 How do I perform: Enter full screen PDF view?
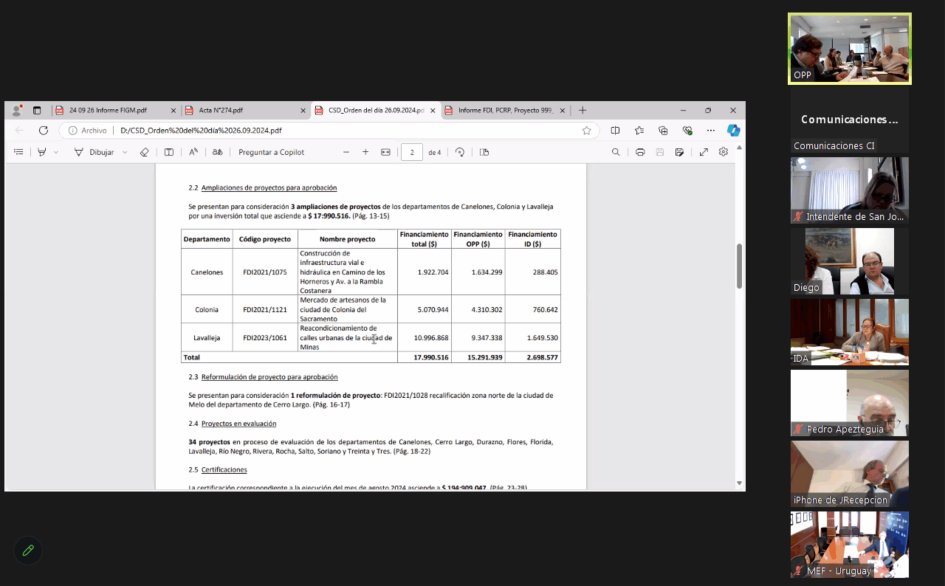pos(703,153)
